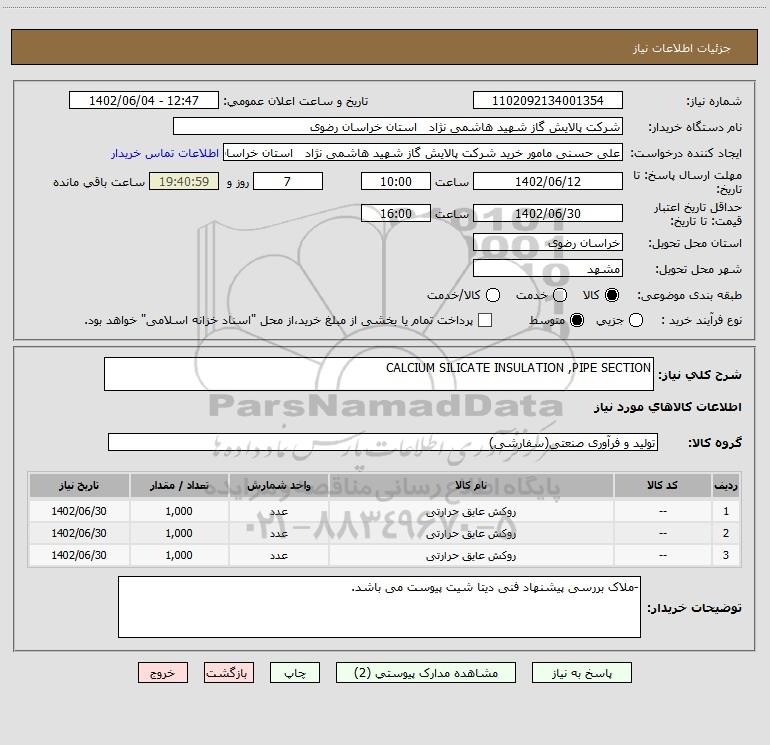Click the CALCIUM SILICATE INSULATION description field

(x=378, y=374)
